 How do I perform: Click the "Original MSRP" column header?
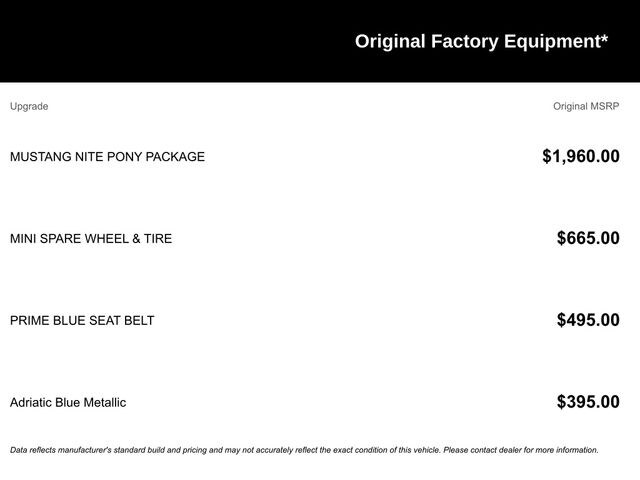pos(586,106)
